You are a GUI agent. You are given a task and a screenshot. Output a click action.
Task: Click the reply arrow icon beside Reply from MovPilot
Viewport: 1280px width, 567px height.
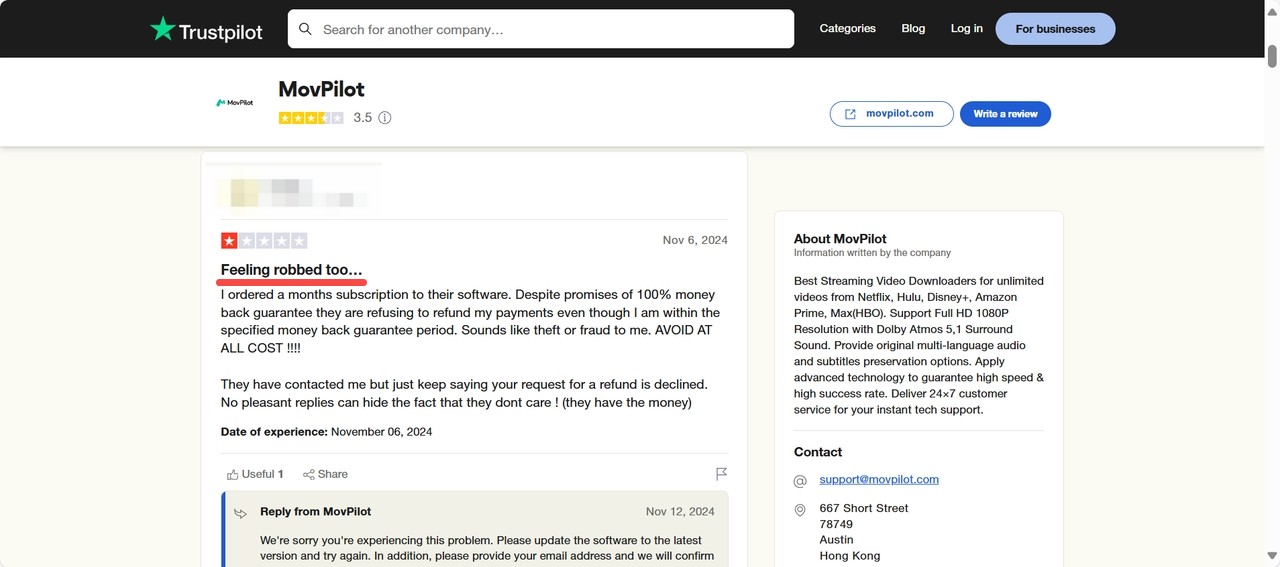(x=241, y=513)
